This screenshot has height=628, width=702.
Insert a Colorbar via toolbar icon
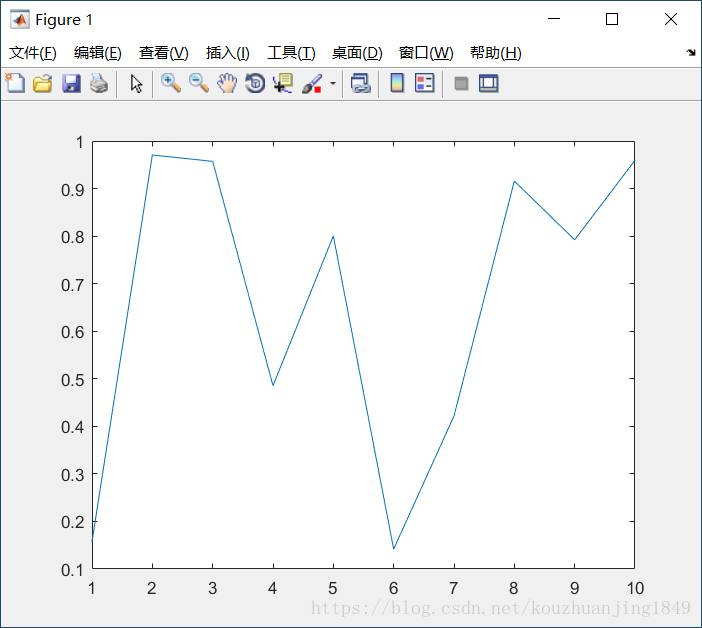click(397, 83)
